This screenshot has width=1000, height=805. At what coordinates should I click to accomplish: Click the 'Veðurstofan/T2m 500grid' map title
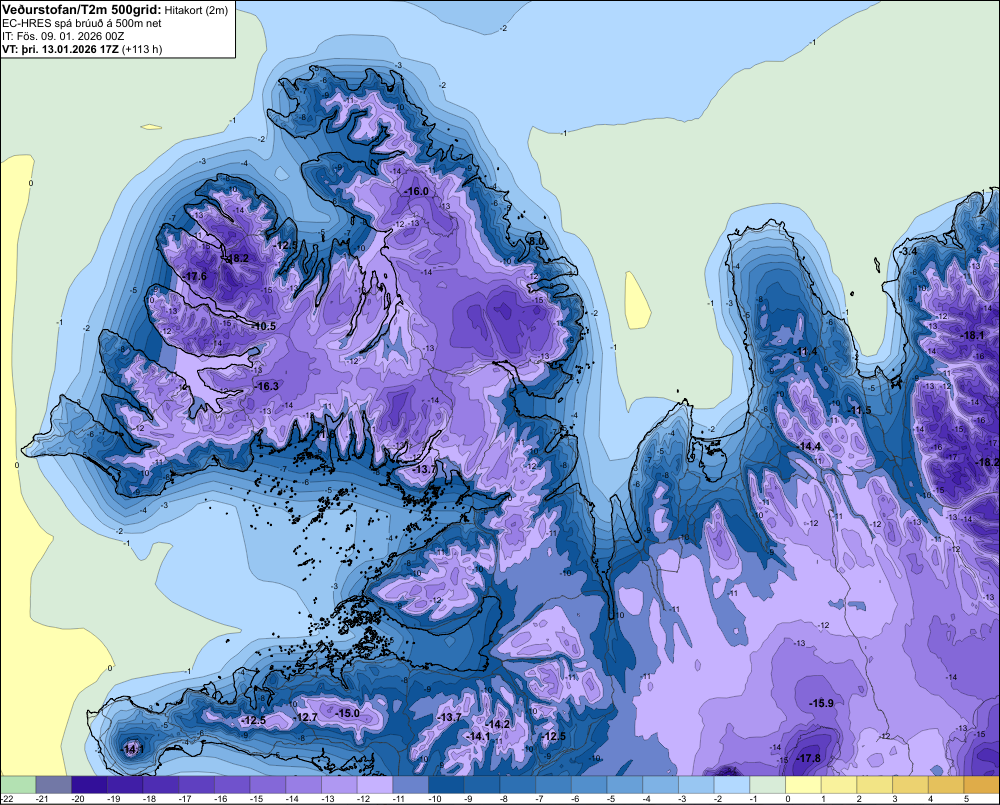point(81,9)
